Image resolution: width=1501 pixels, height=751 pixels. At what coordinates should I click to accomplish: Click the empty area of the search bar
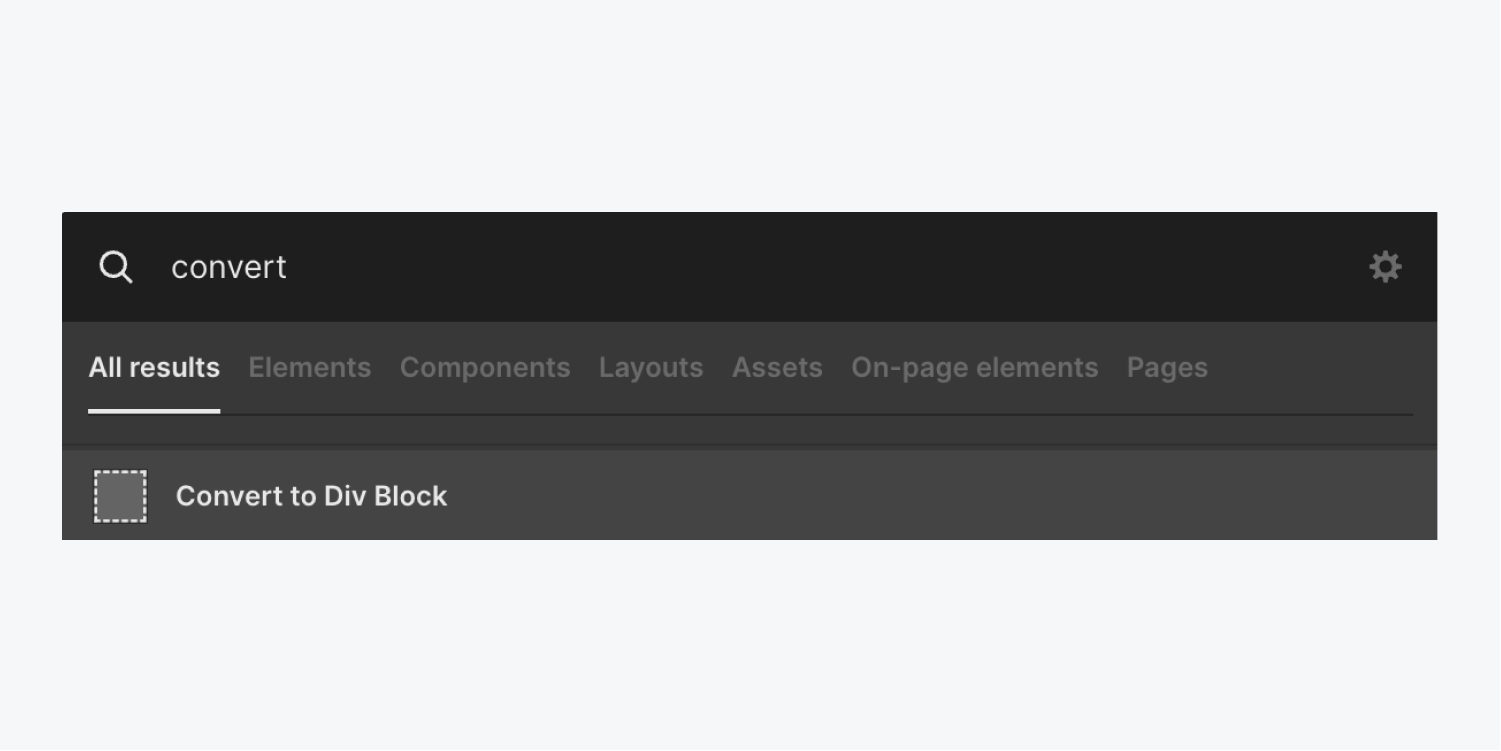pyautogui.click(x=800, y=267)
